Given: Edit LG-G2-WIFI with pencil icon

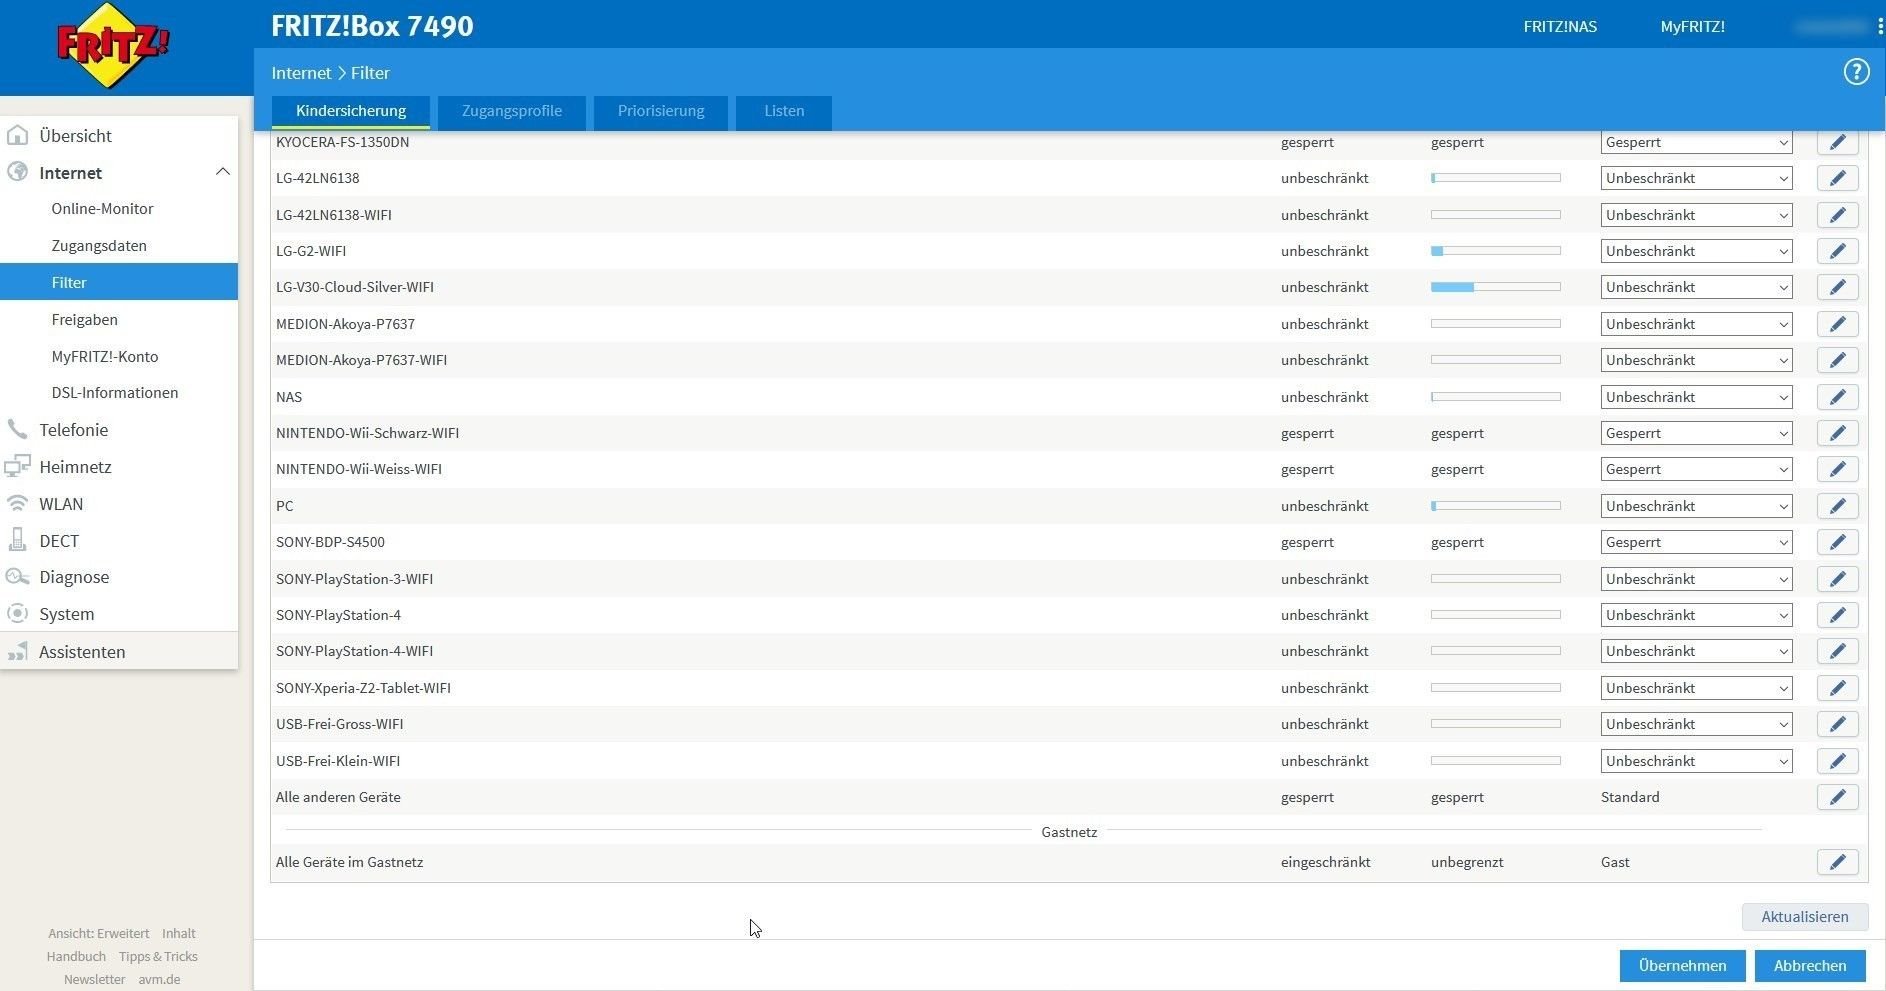Looking at the screenshot, I should (x=1837, y=251).
